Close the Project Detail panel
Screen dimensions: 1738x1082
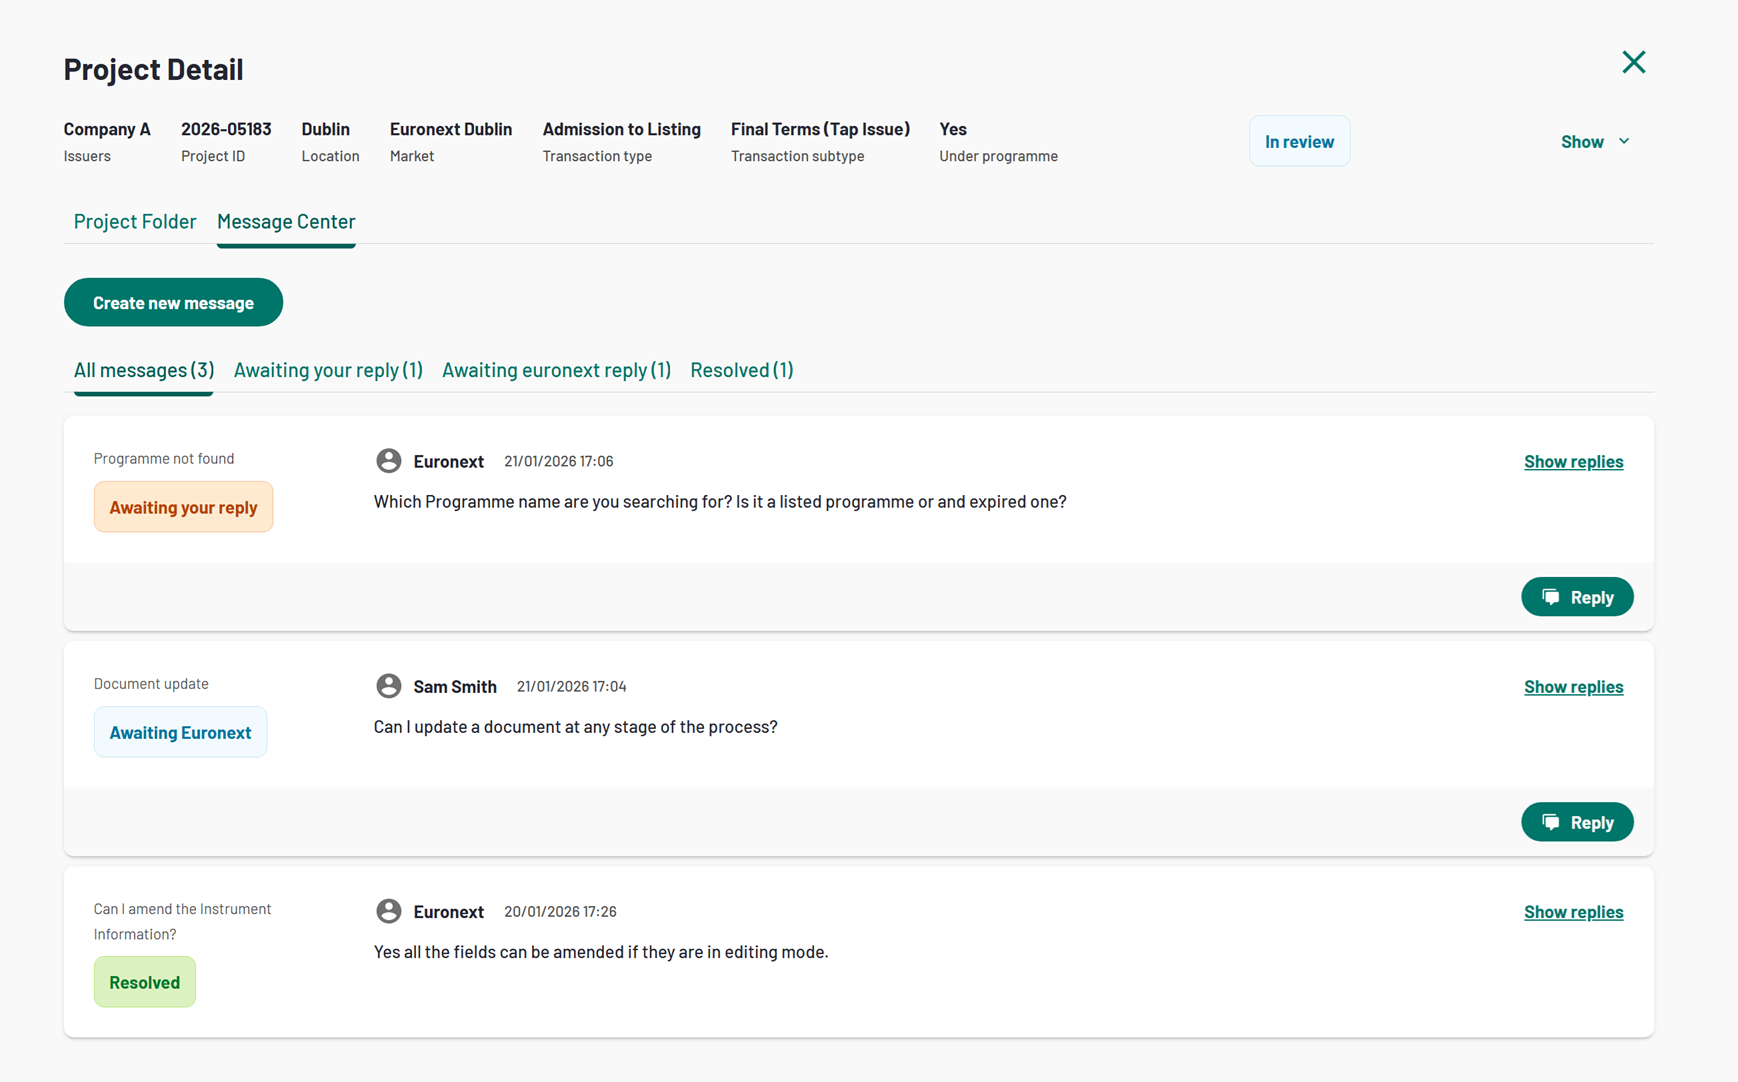pos(1633,63)
